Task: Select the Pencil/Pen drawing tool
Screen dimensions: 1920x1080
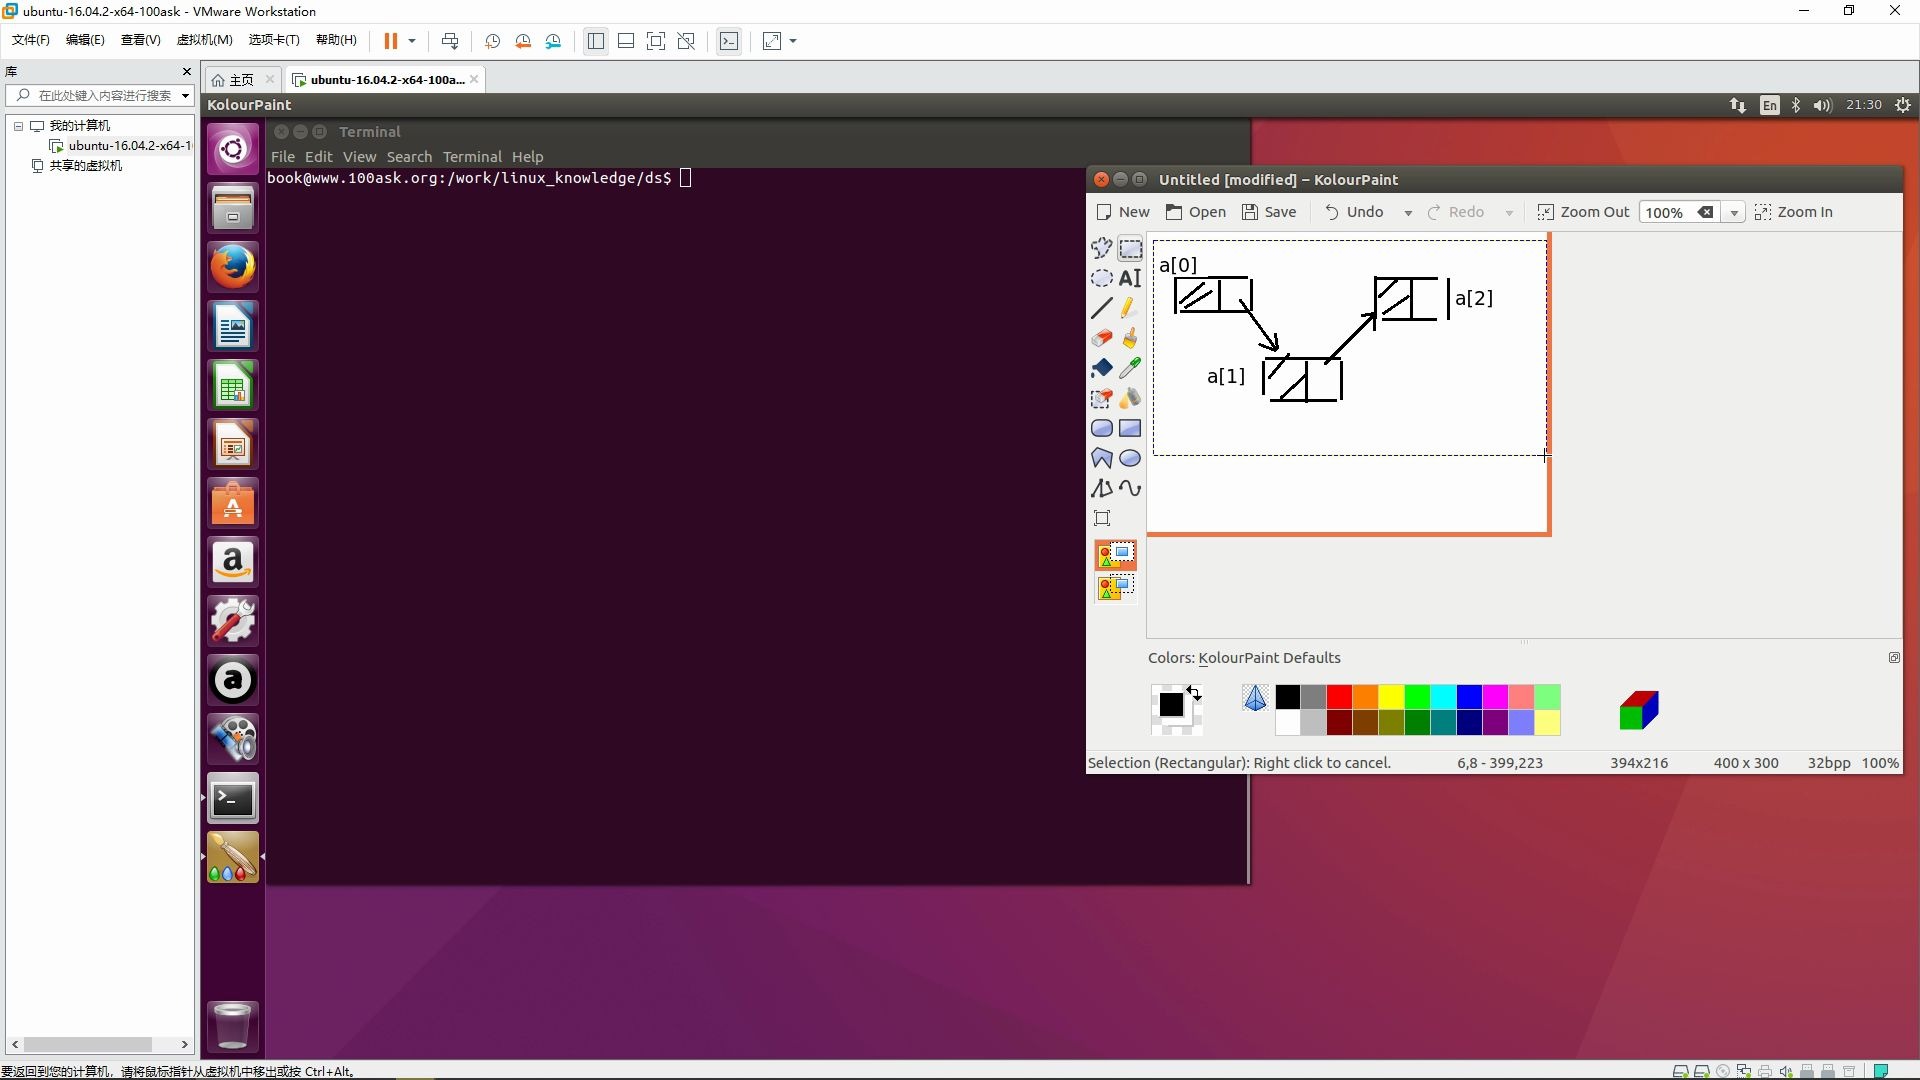Action: point(1130,308)
